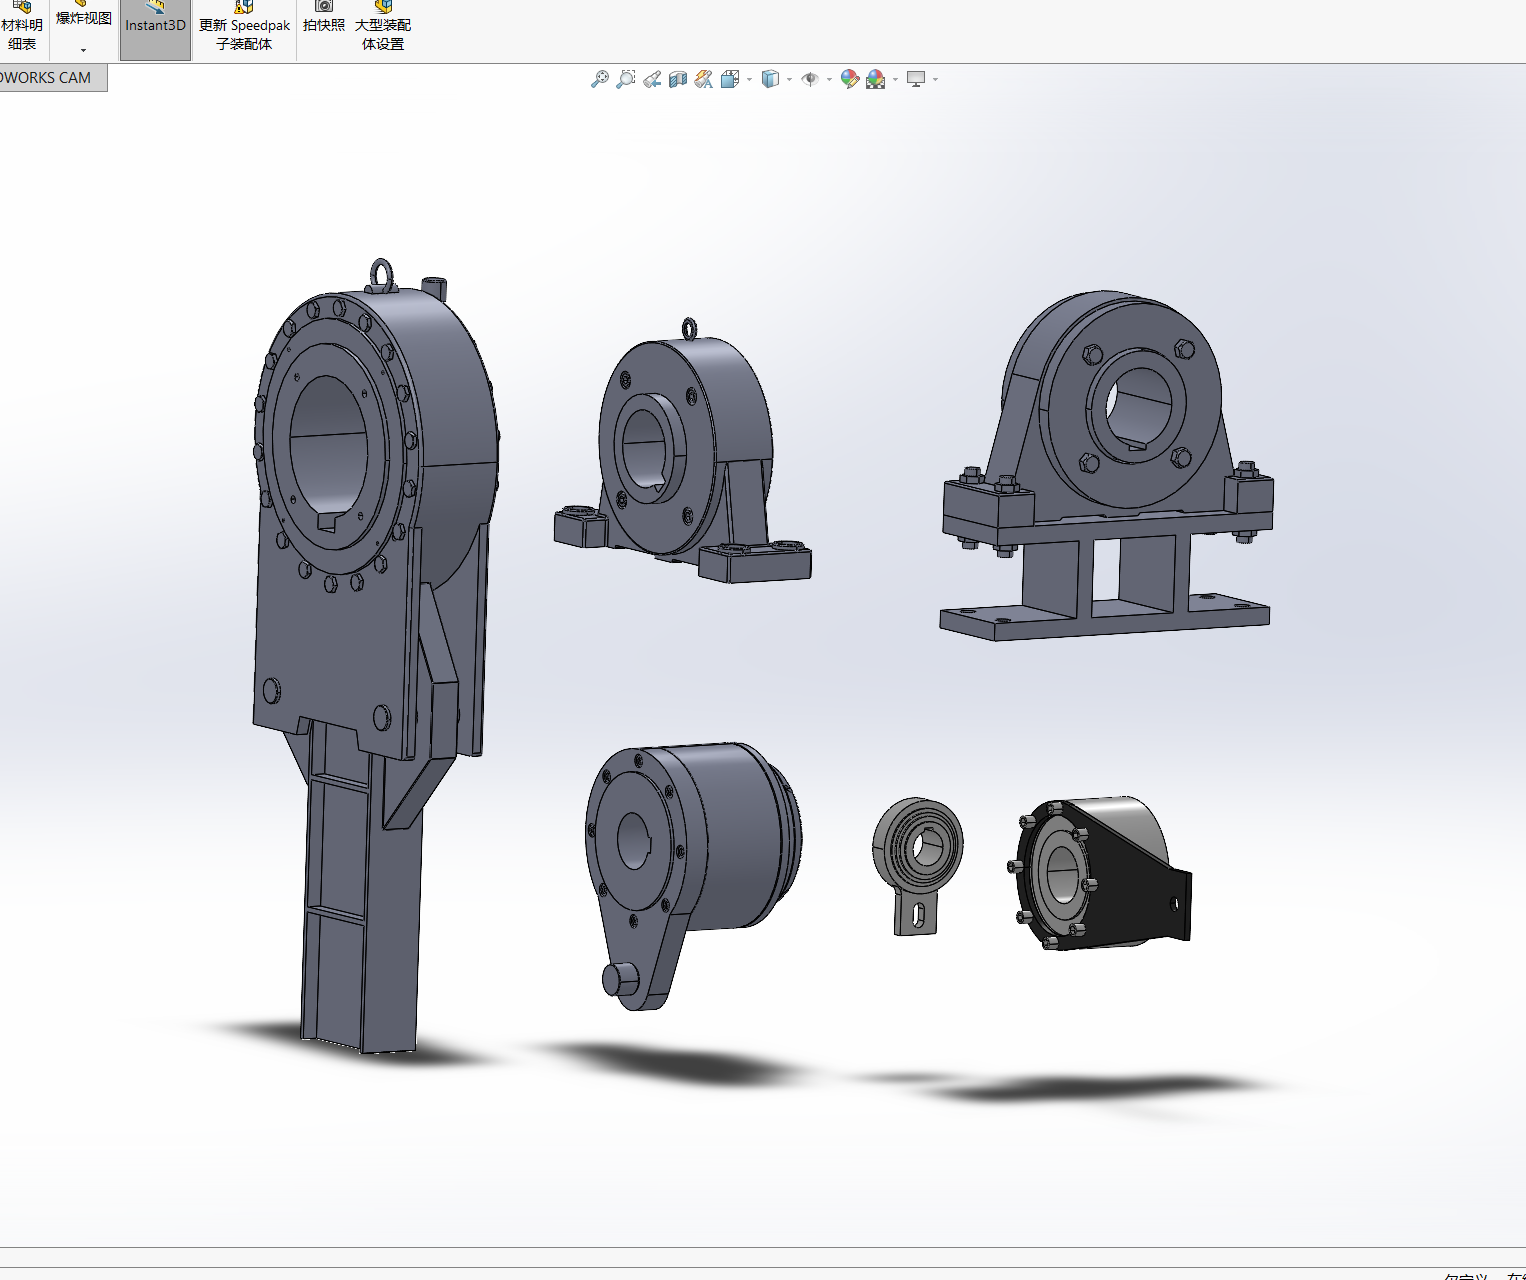Expand the 爆炸视图 dropdown arrow

click(x=83, y=50)
